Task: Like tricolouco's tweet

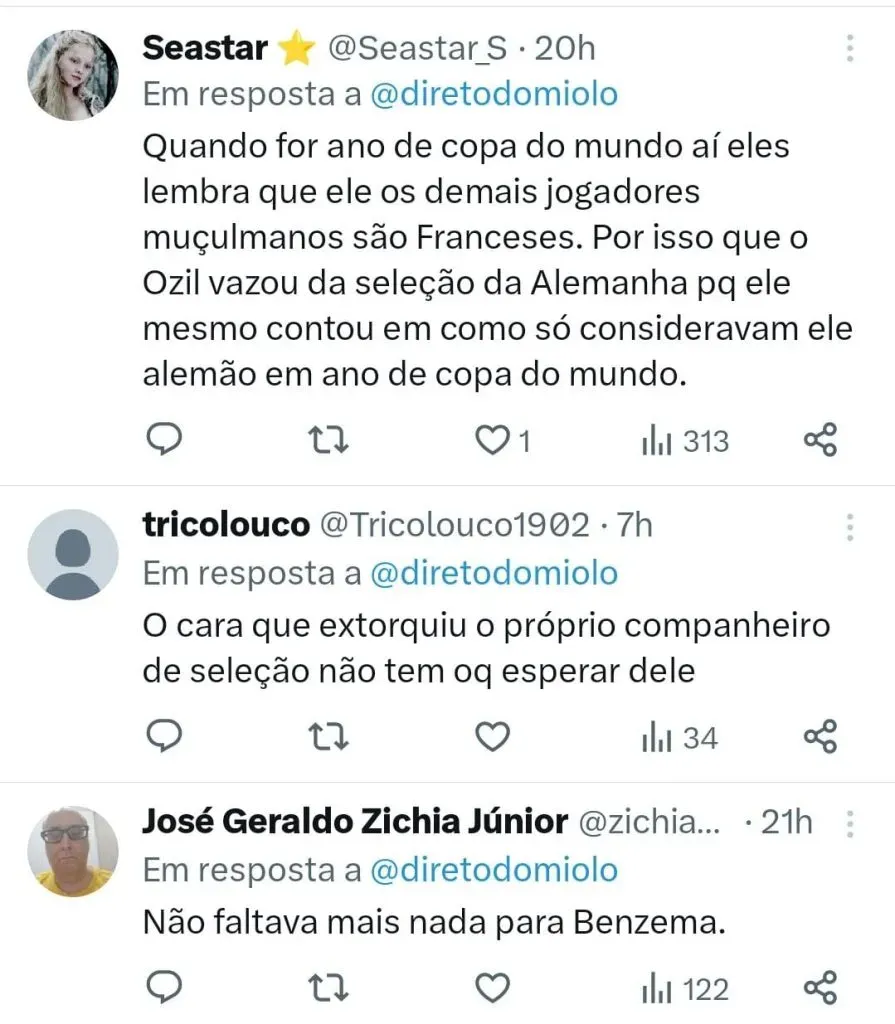Action: pyautogui.click(x=491, y=738)
